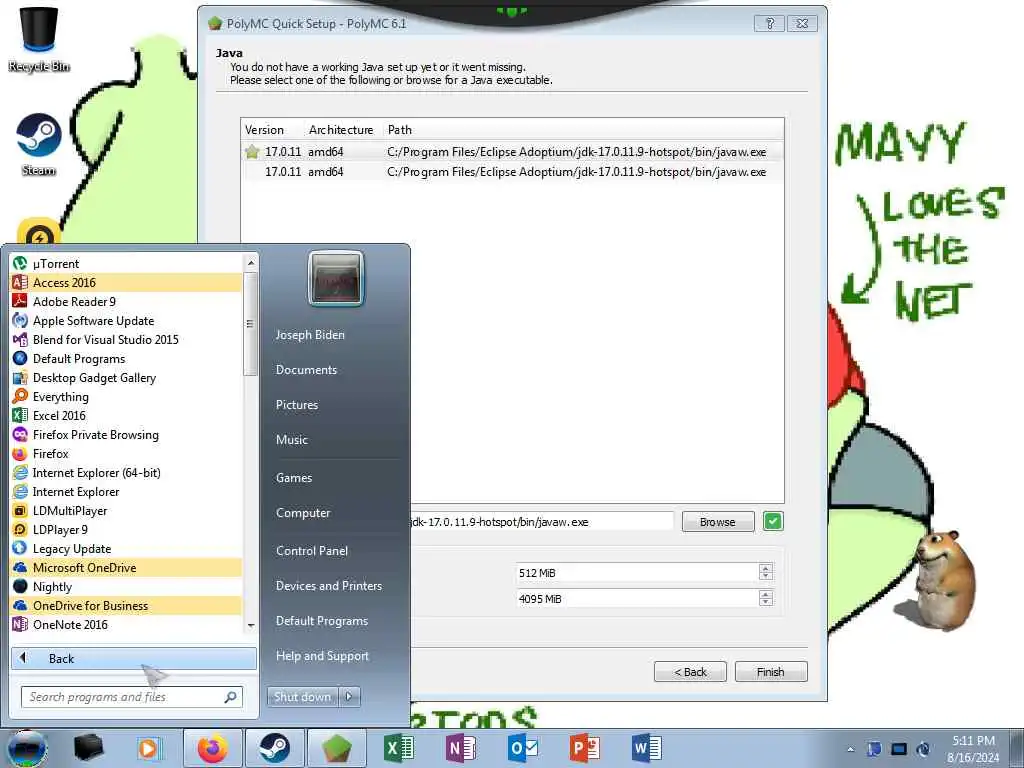Select the starred 17.0.11 Java row
The width and height of the screenshot is (1024, 768).
tap(512, 152)
